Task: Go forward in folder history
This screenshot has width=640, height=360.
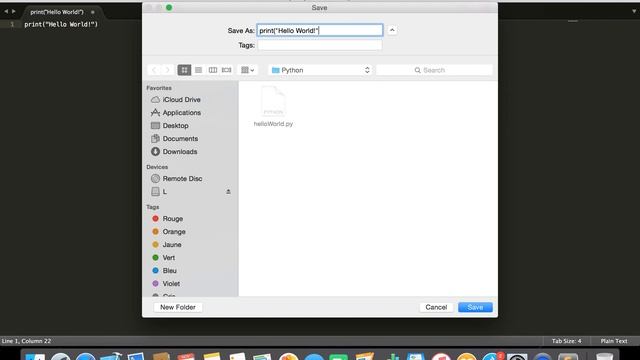Action: 167,70
